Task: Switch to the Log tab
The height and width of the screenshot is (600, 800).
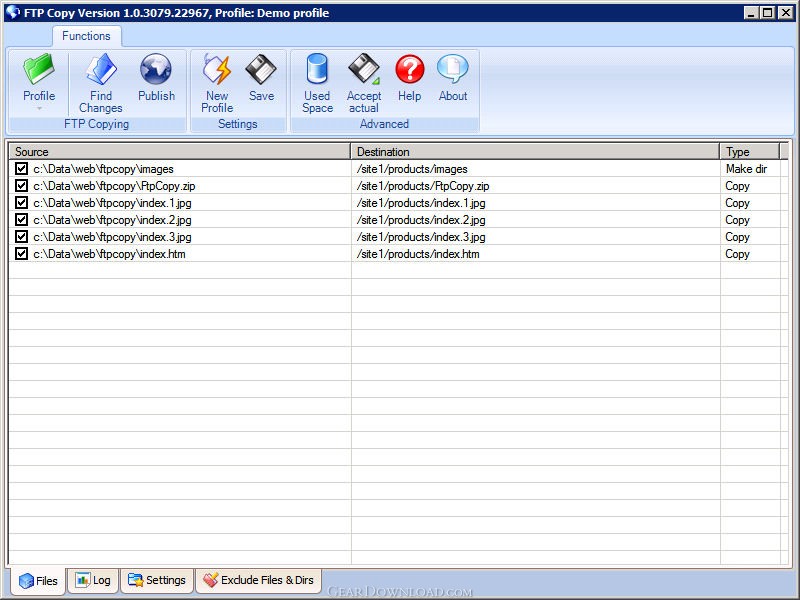Action: coord(93,580)
